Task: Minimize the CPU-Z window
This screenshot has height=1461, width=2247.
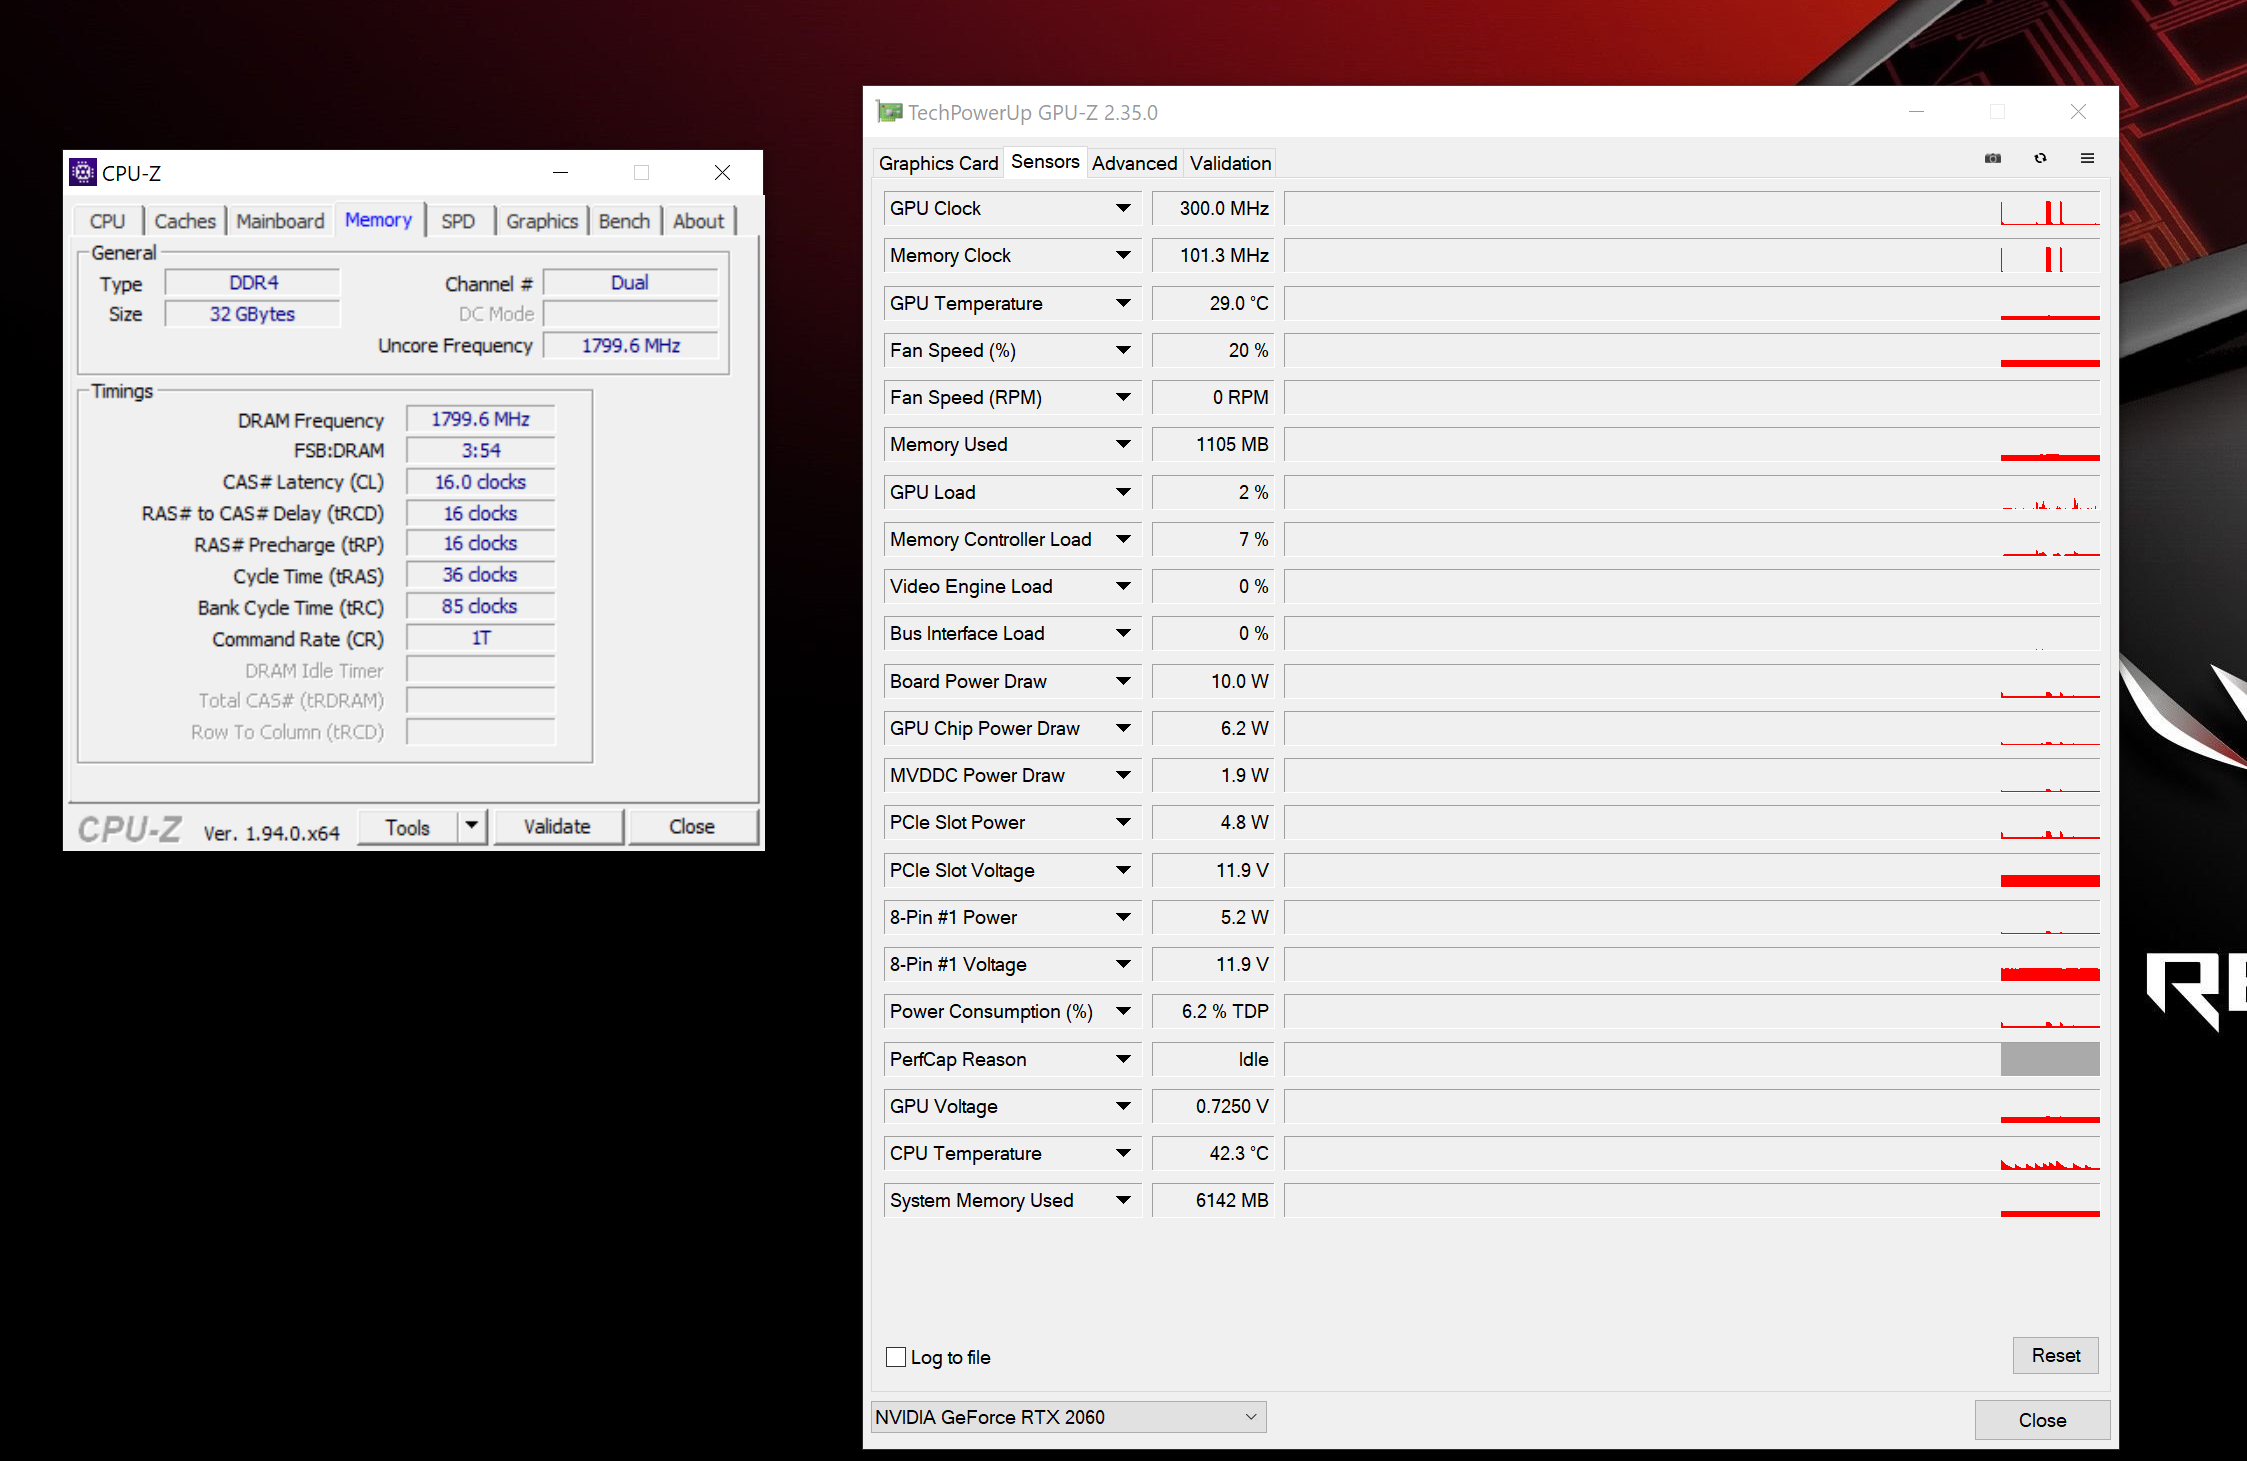Action: coord(561,172)
